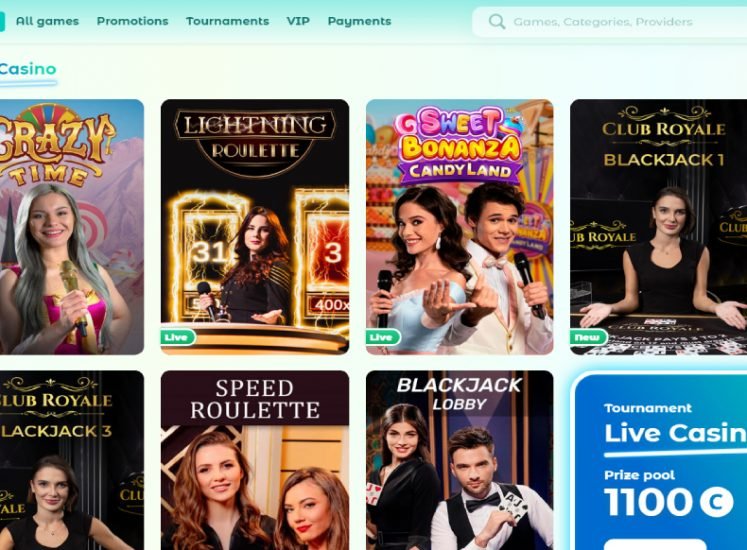Go to the Promotions page
This screenshot has width=747, height=550.
(132, 21)
